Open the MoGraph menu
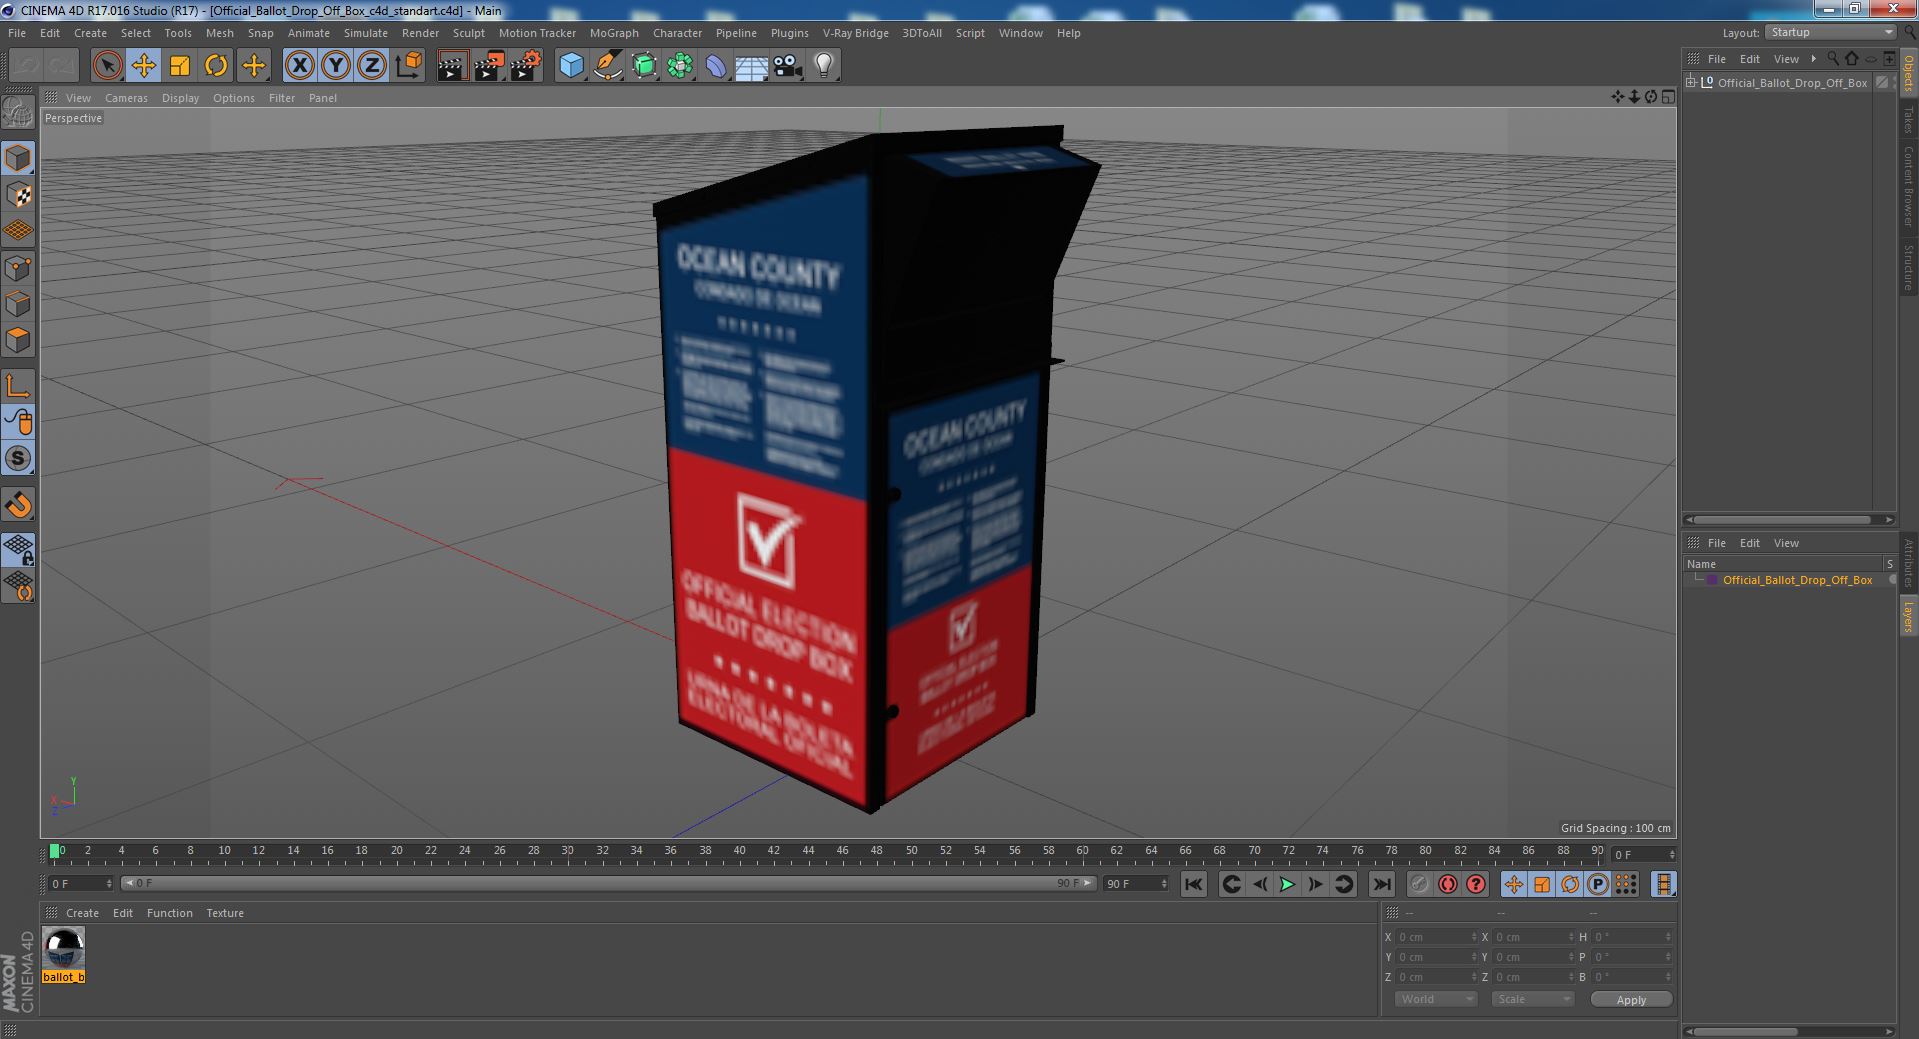 pyautogui.click(x=614, y=33)
